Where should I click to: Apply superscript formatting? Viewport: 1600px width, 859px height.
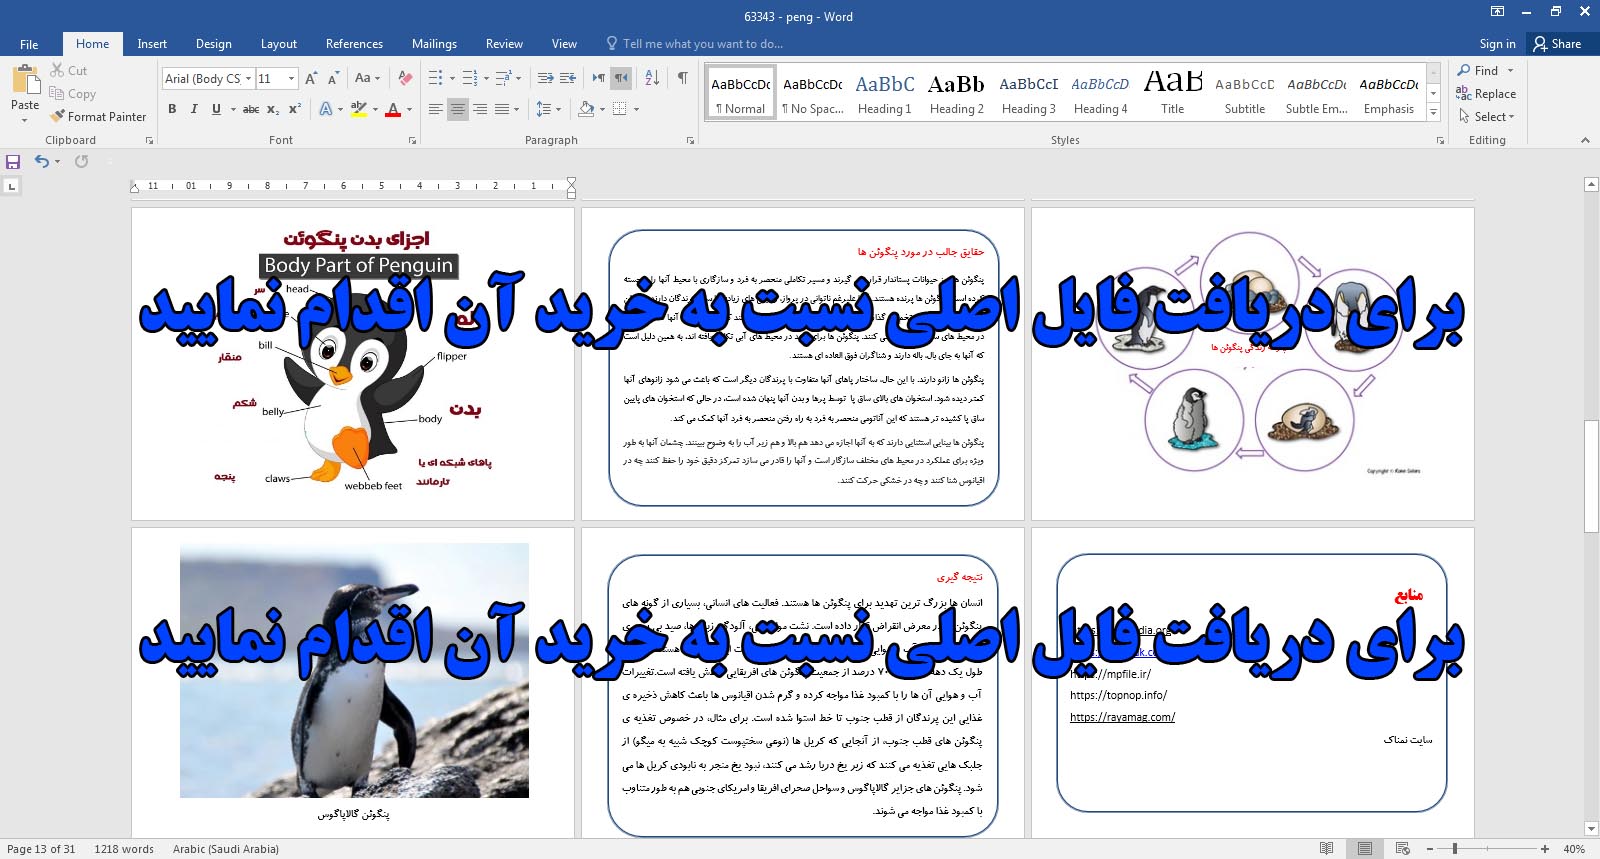click(295, 109)
